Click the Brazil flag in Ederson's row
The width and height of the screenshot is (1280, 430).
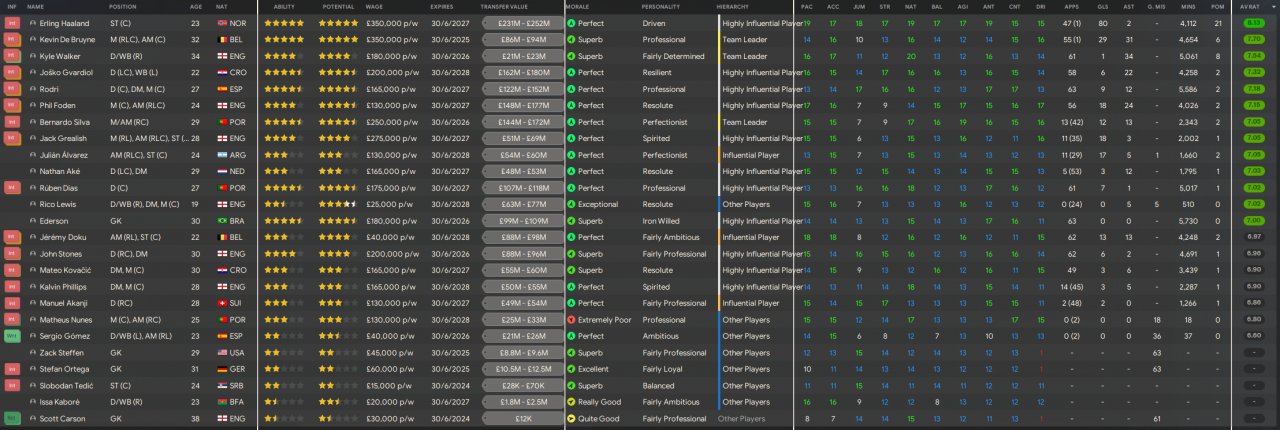click(222, 221)
